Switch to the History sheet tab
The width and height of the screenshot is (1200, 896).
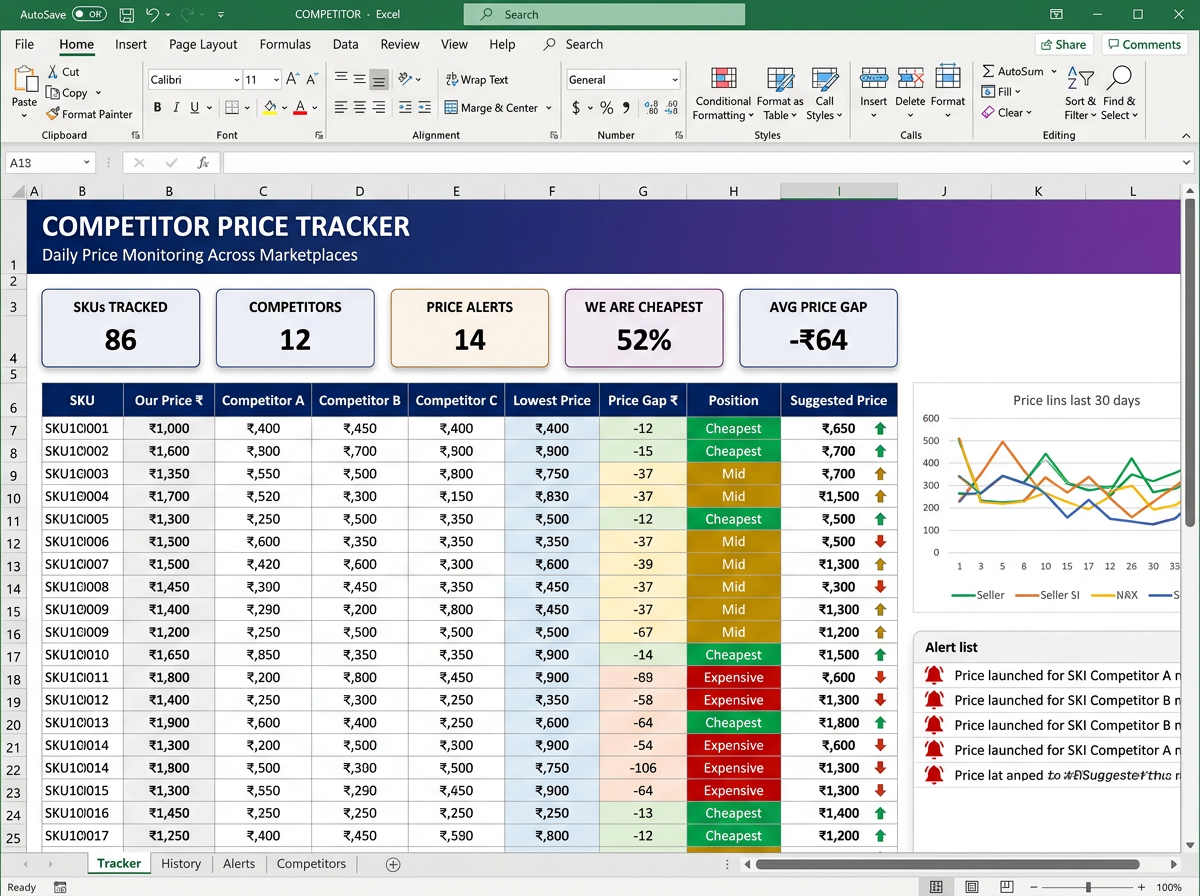[181, 864]
